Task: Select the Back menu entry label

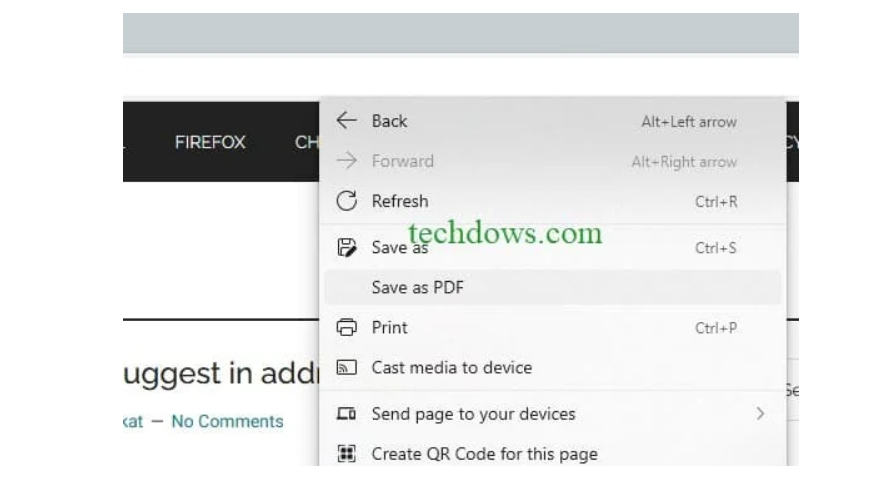Action: [389, 121]
